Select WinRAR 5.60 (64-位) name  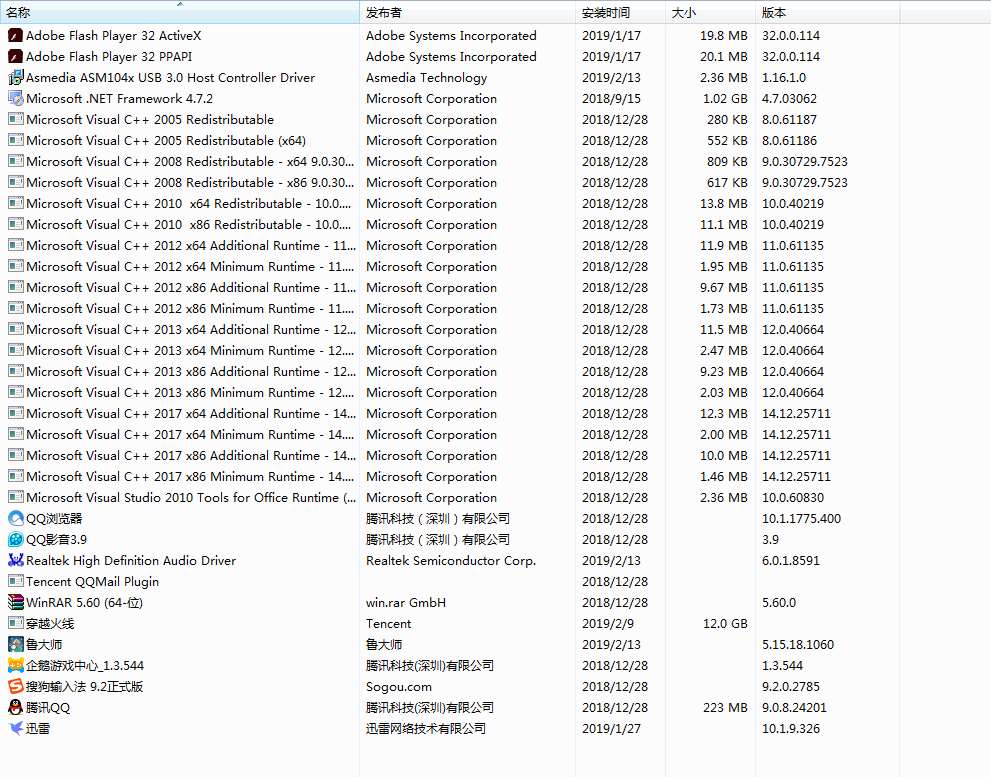tap(84, 603)
